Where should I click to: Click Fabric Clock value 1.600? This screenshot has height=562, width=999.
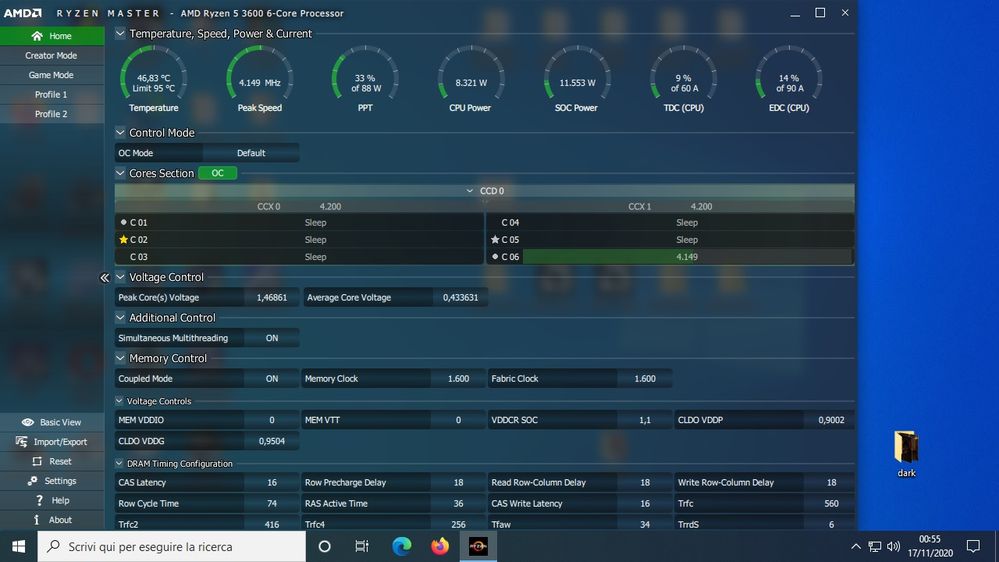[645, 378]
